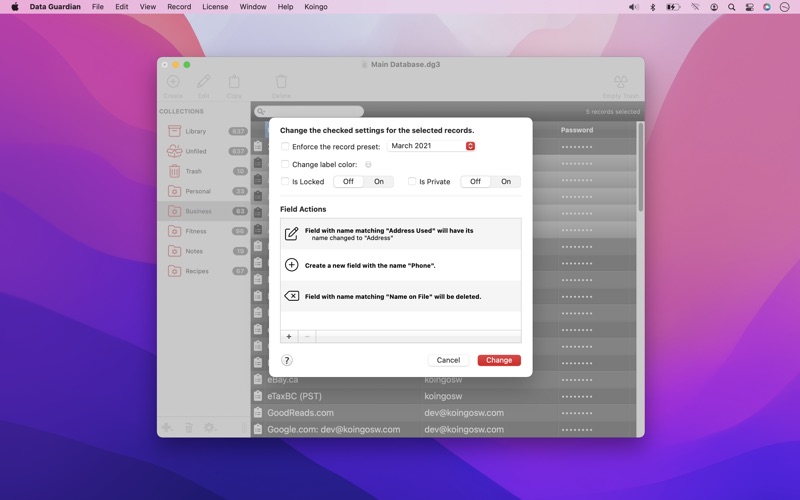Click the records search input field
Viewport: 800px width, 500px height.
(309, 111)
